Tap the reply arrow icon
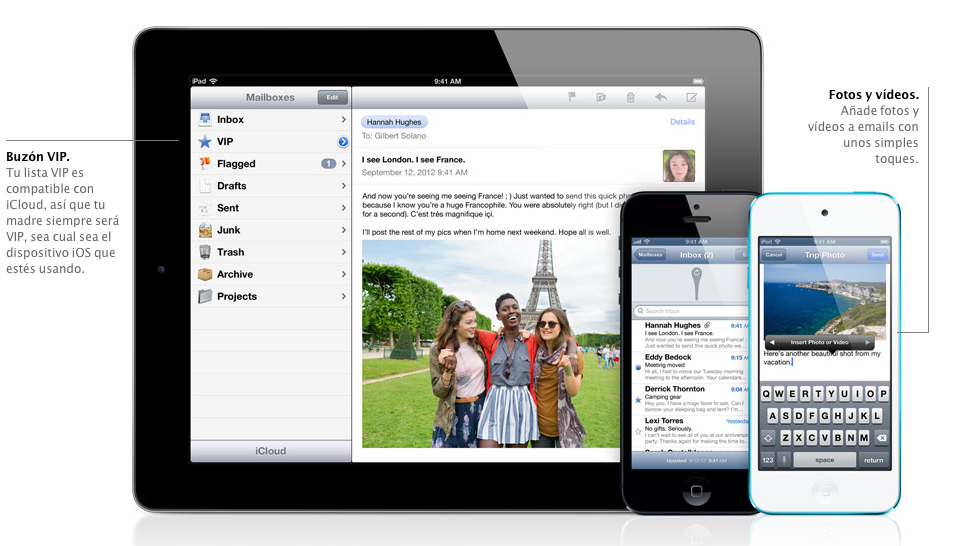Image resolution: width=959 pixels, height=546 pixels. 660,97
